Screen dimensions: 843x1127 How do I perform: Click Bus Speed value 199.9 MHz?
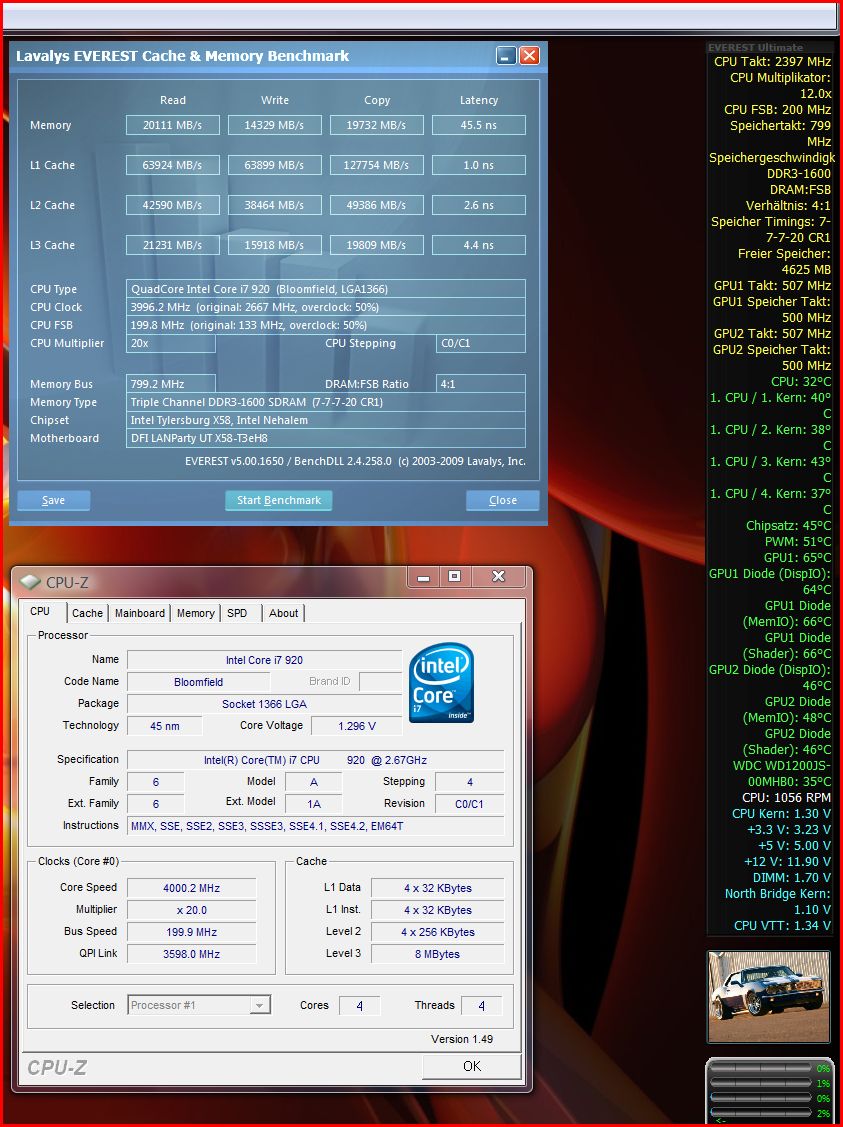click(191, 932)
